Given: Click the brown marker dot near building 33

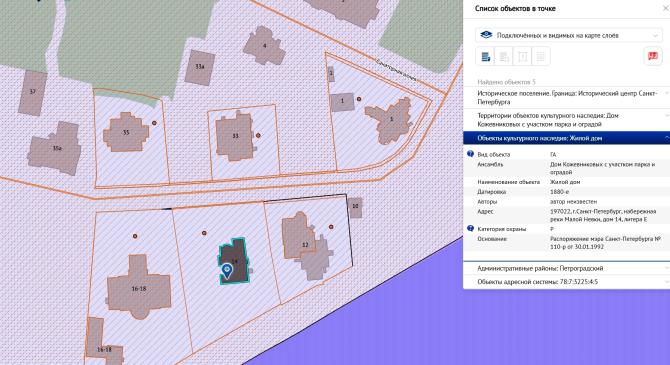Looking at the screenshot, I should coord(258,135).
